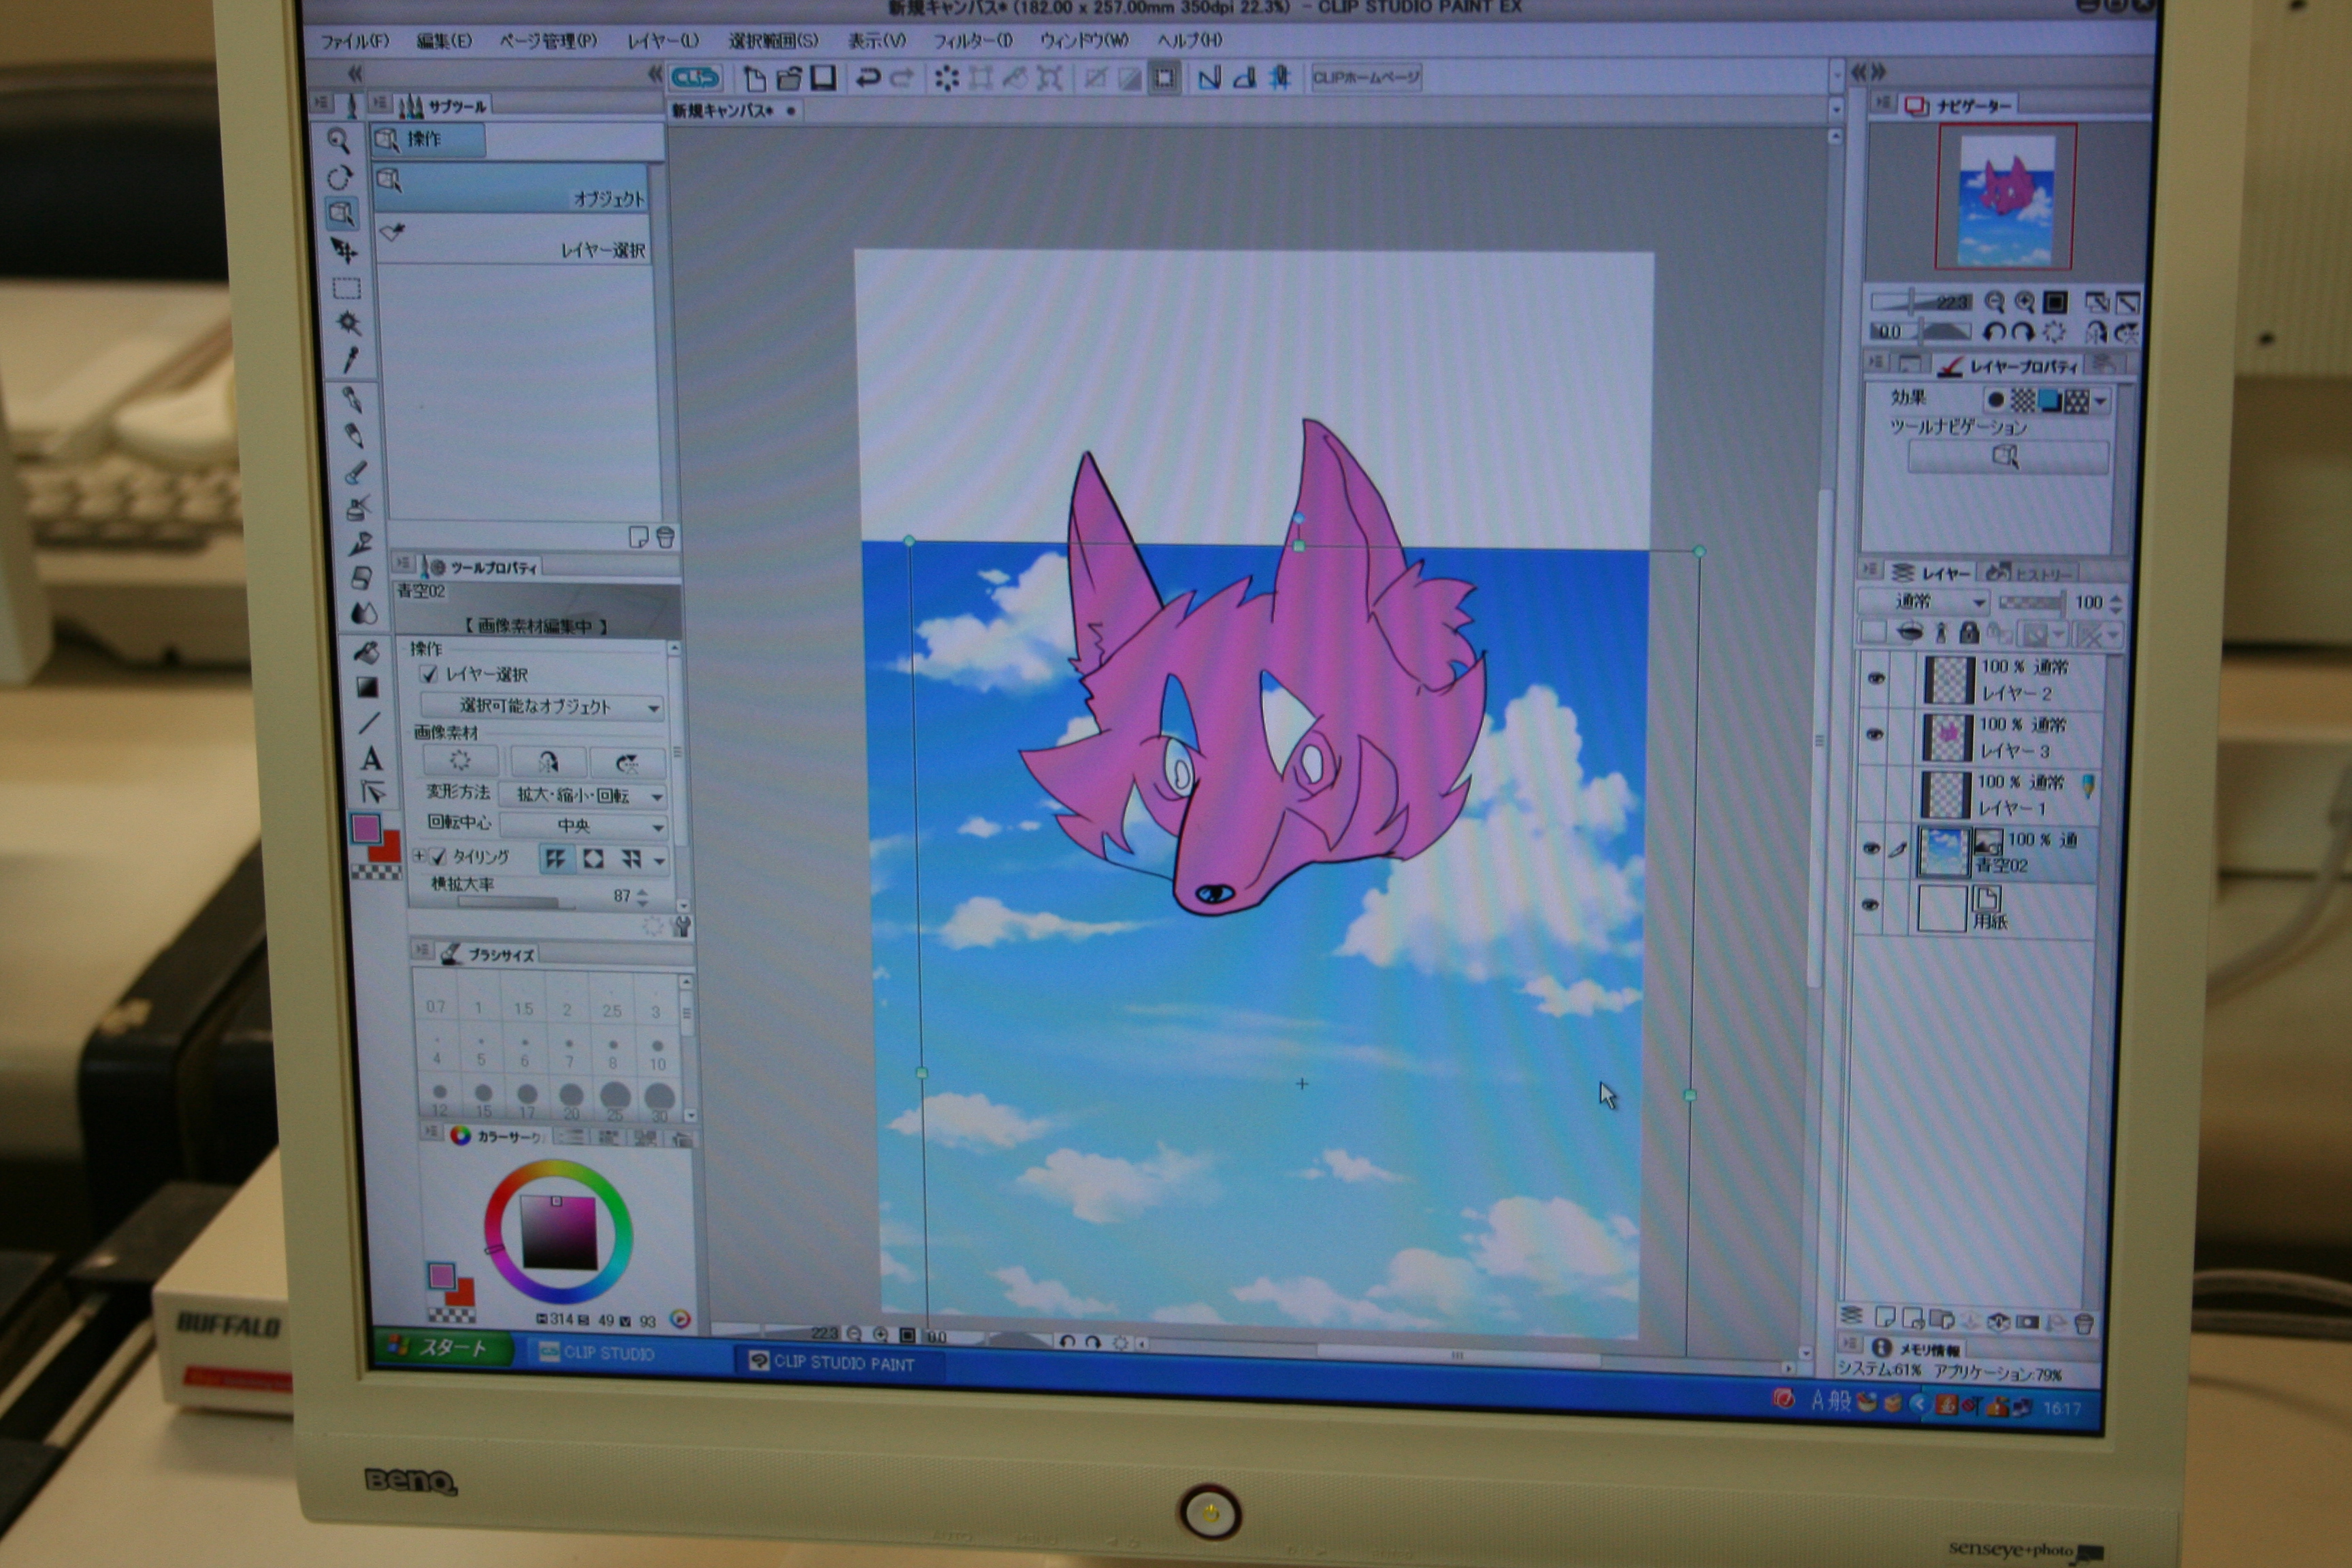2352x1568 pixels.
Task: Click the CLIP STUDIO logo button
Action: (695, 77)
